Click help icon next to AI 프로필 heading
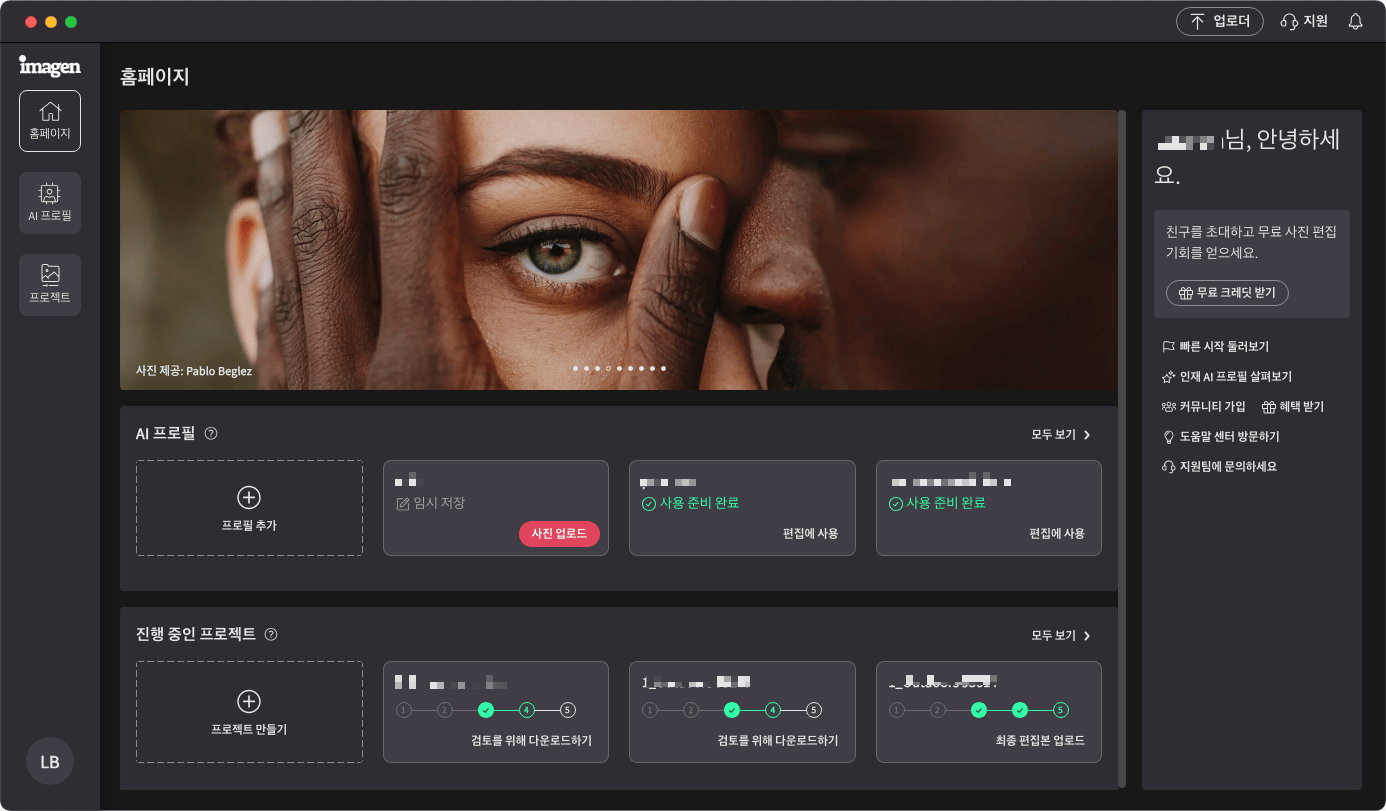Viewport: 1386px width, 811px height. [x=211, y=434]
